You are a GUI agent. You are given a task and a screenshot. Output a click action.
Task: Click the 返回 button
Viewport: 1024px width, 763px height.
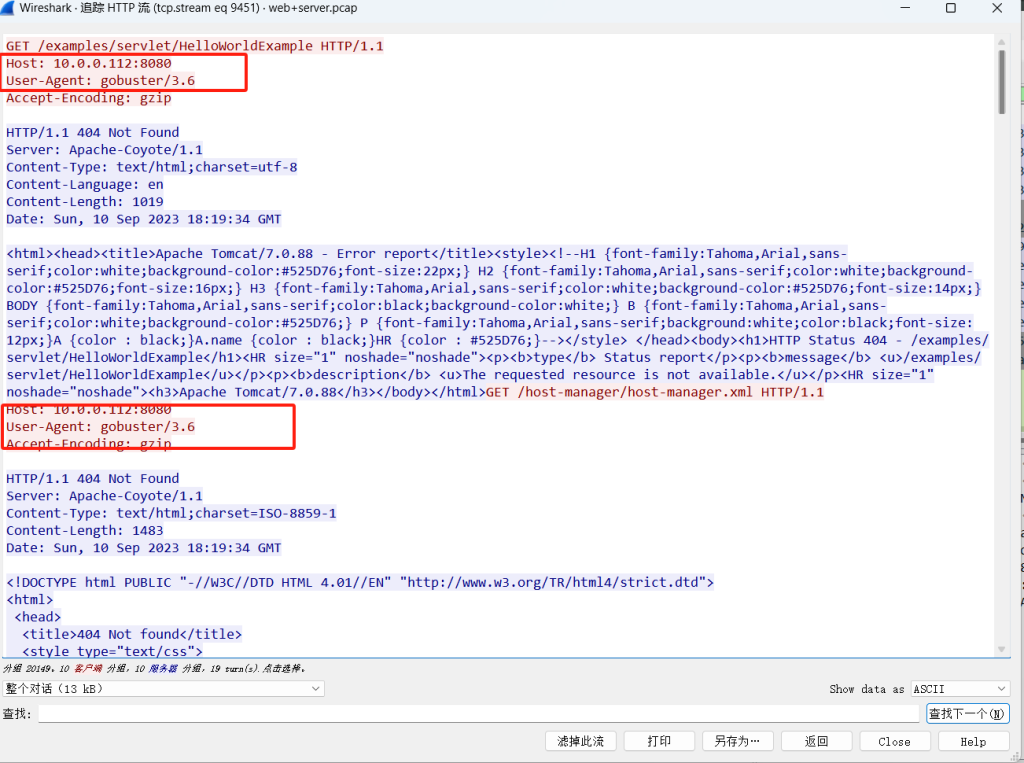click(816, 741)
